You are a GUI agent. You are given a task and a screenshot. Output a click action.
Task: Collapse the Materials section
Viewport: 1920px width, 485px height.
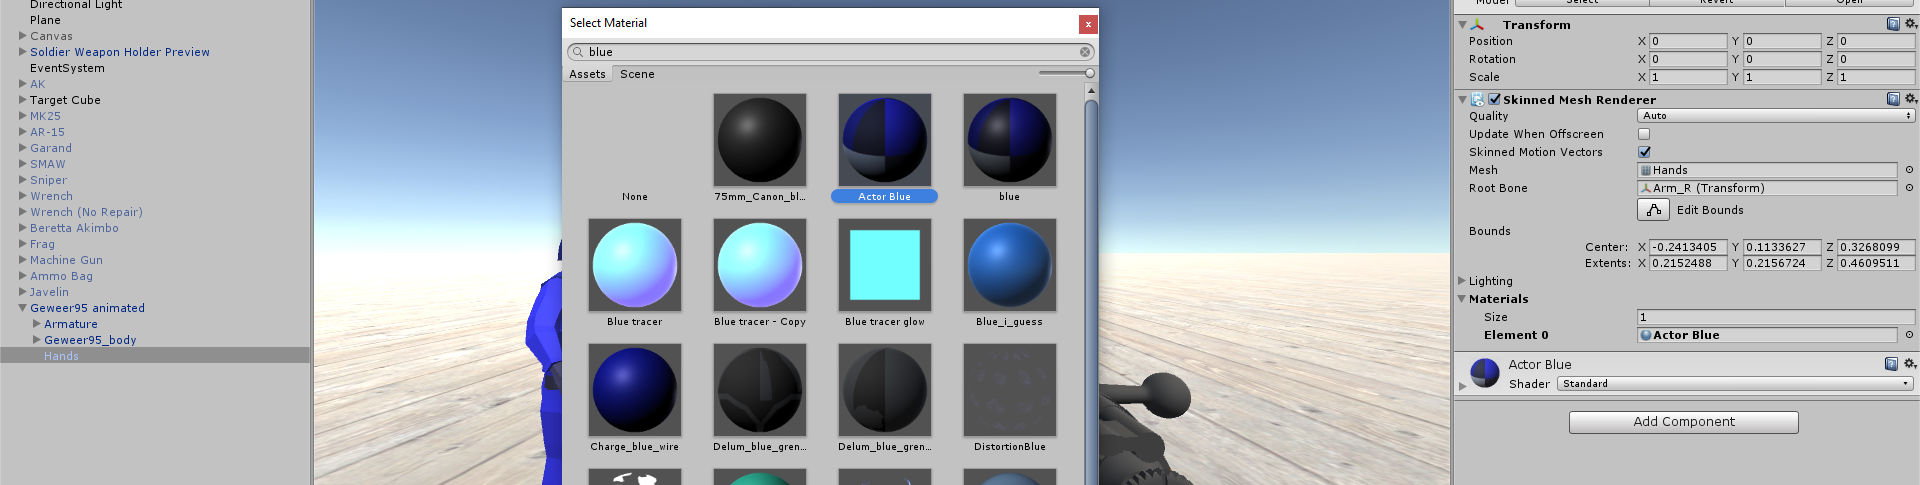[1462, 299]
